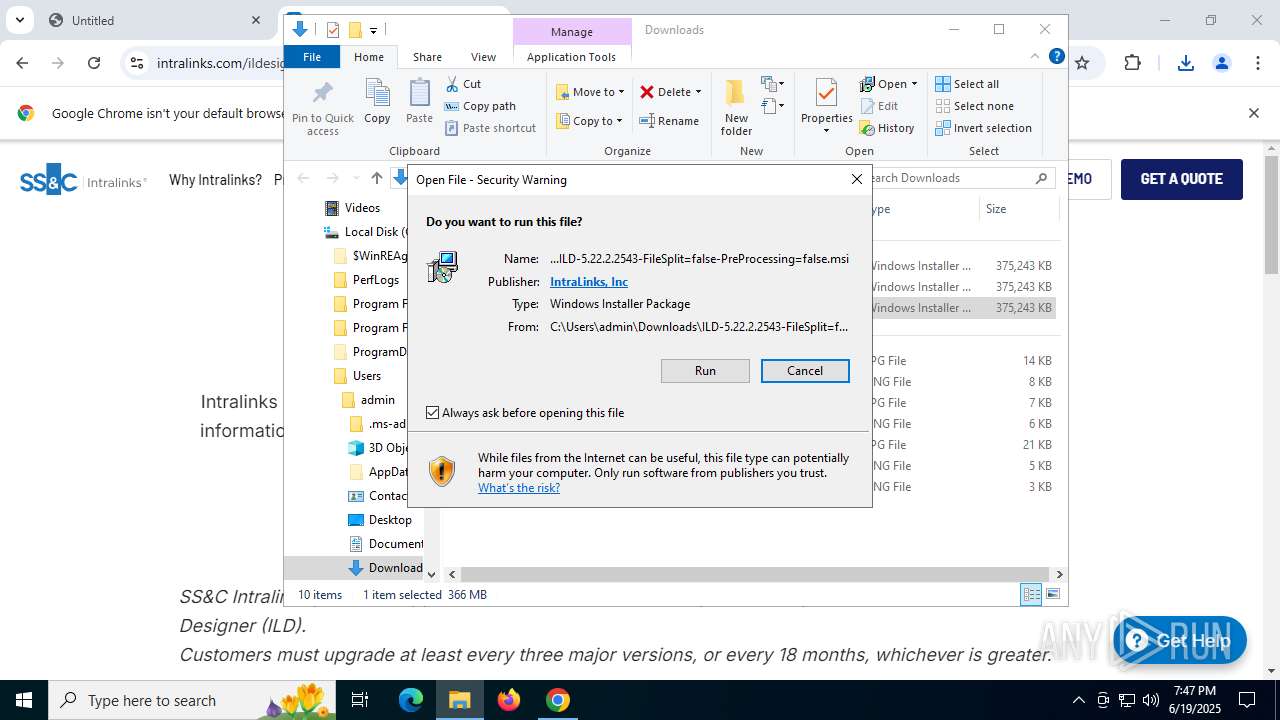This screenshot has height=720, width=1280.
Task: Open Properties dropdown arrow
Action: click(826, 131)
